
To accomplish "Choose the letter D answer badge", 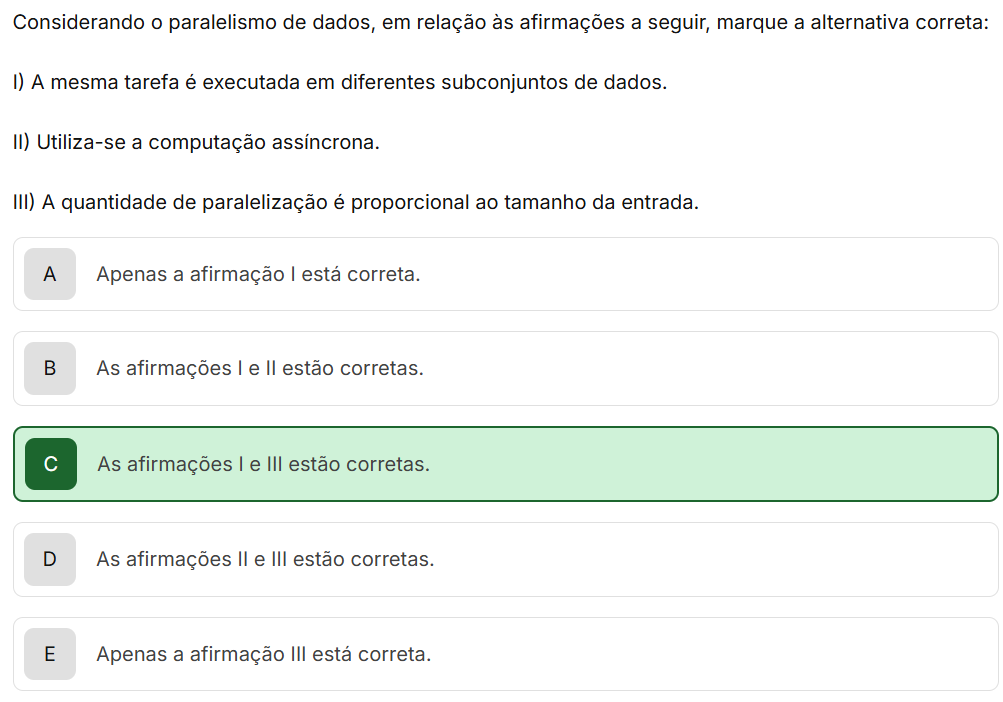I will [50, 559].
